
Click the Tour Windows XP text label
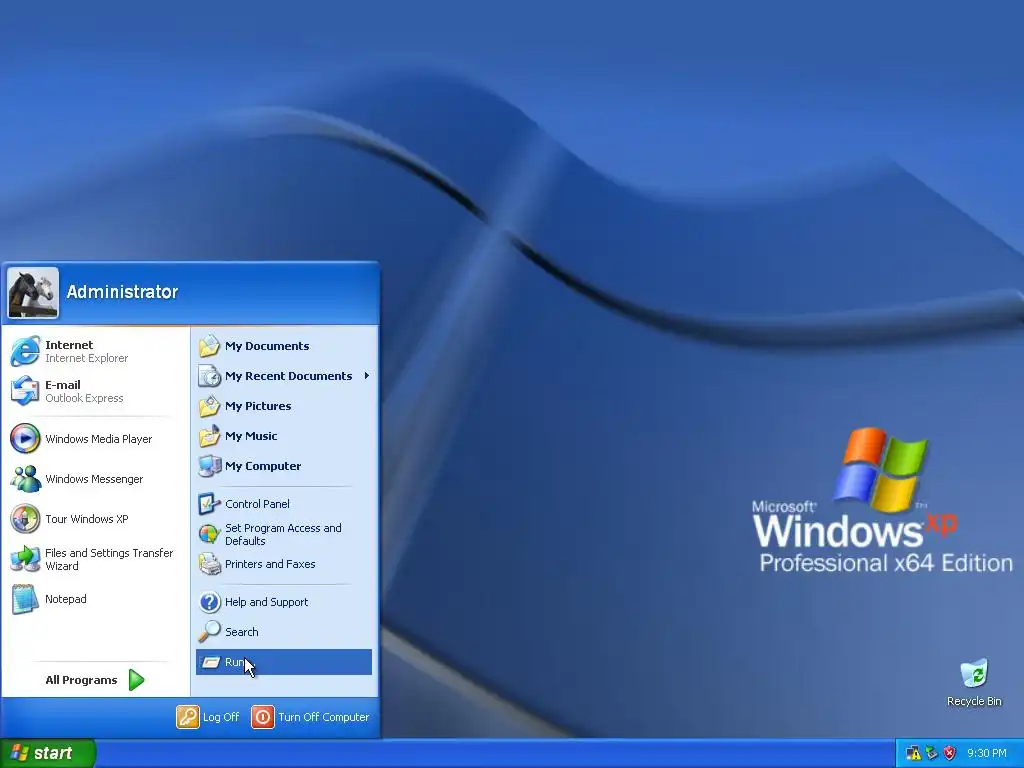(x=87, y=519)
